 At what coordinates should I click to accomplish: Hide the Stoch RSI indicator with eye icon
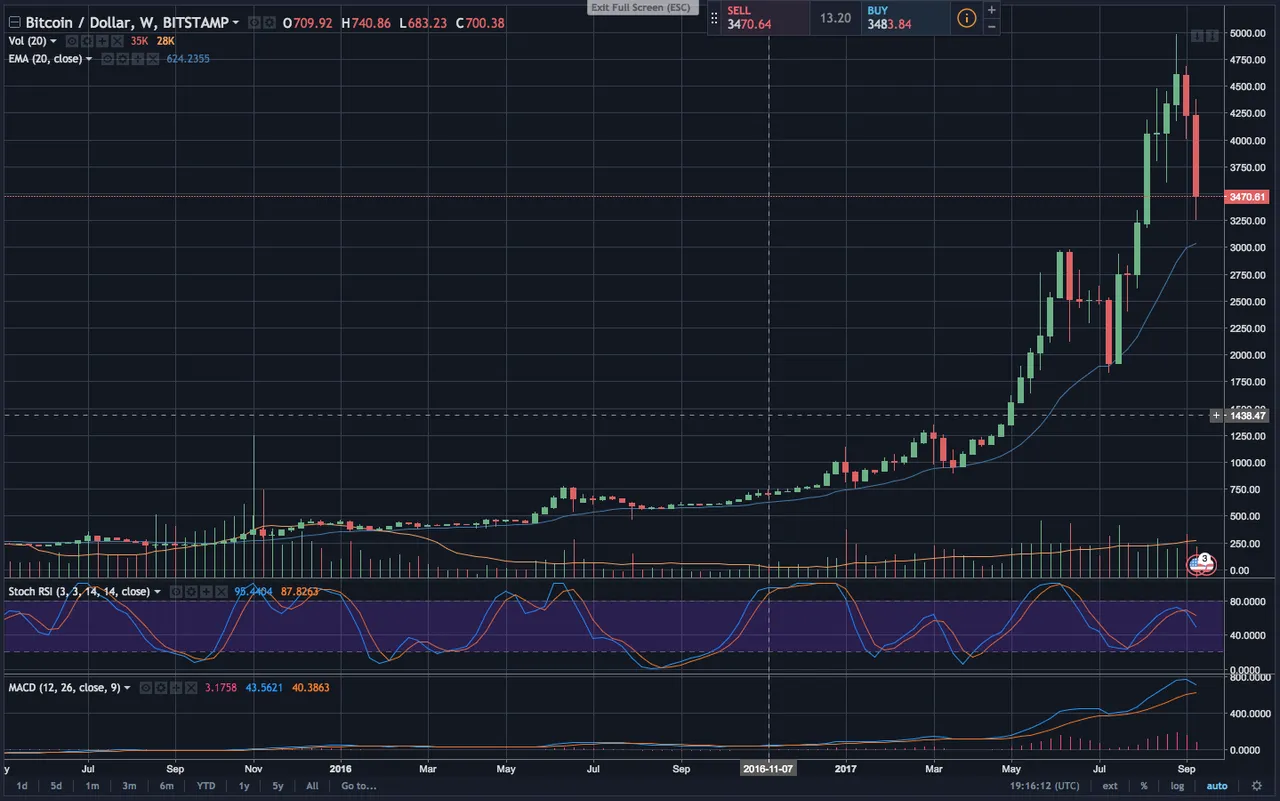pos(176,592)
